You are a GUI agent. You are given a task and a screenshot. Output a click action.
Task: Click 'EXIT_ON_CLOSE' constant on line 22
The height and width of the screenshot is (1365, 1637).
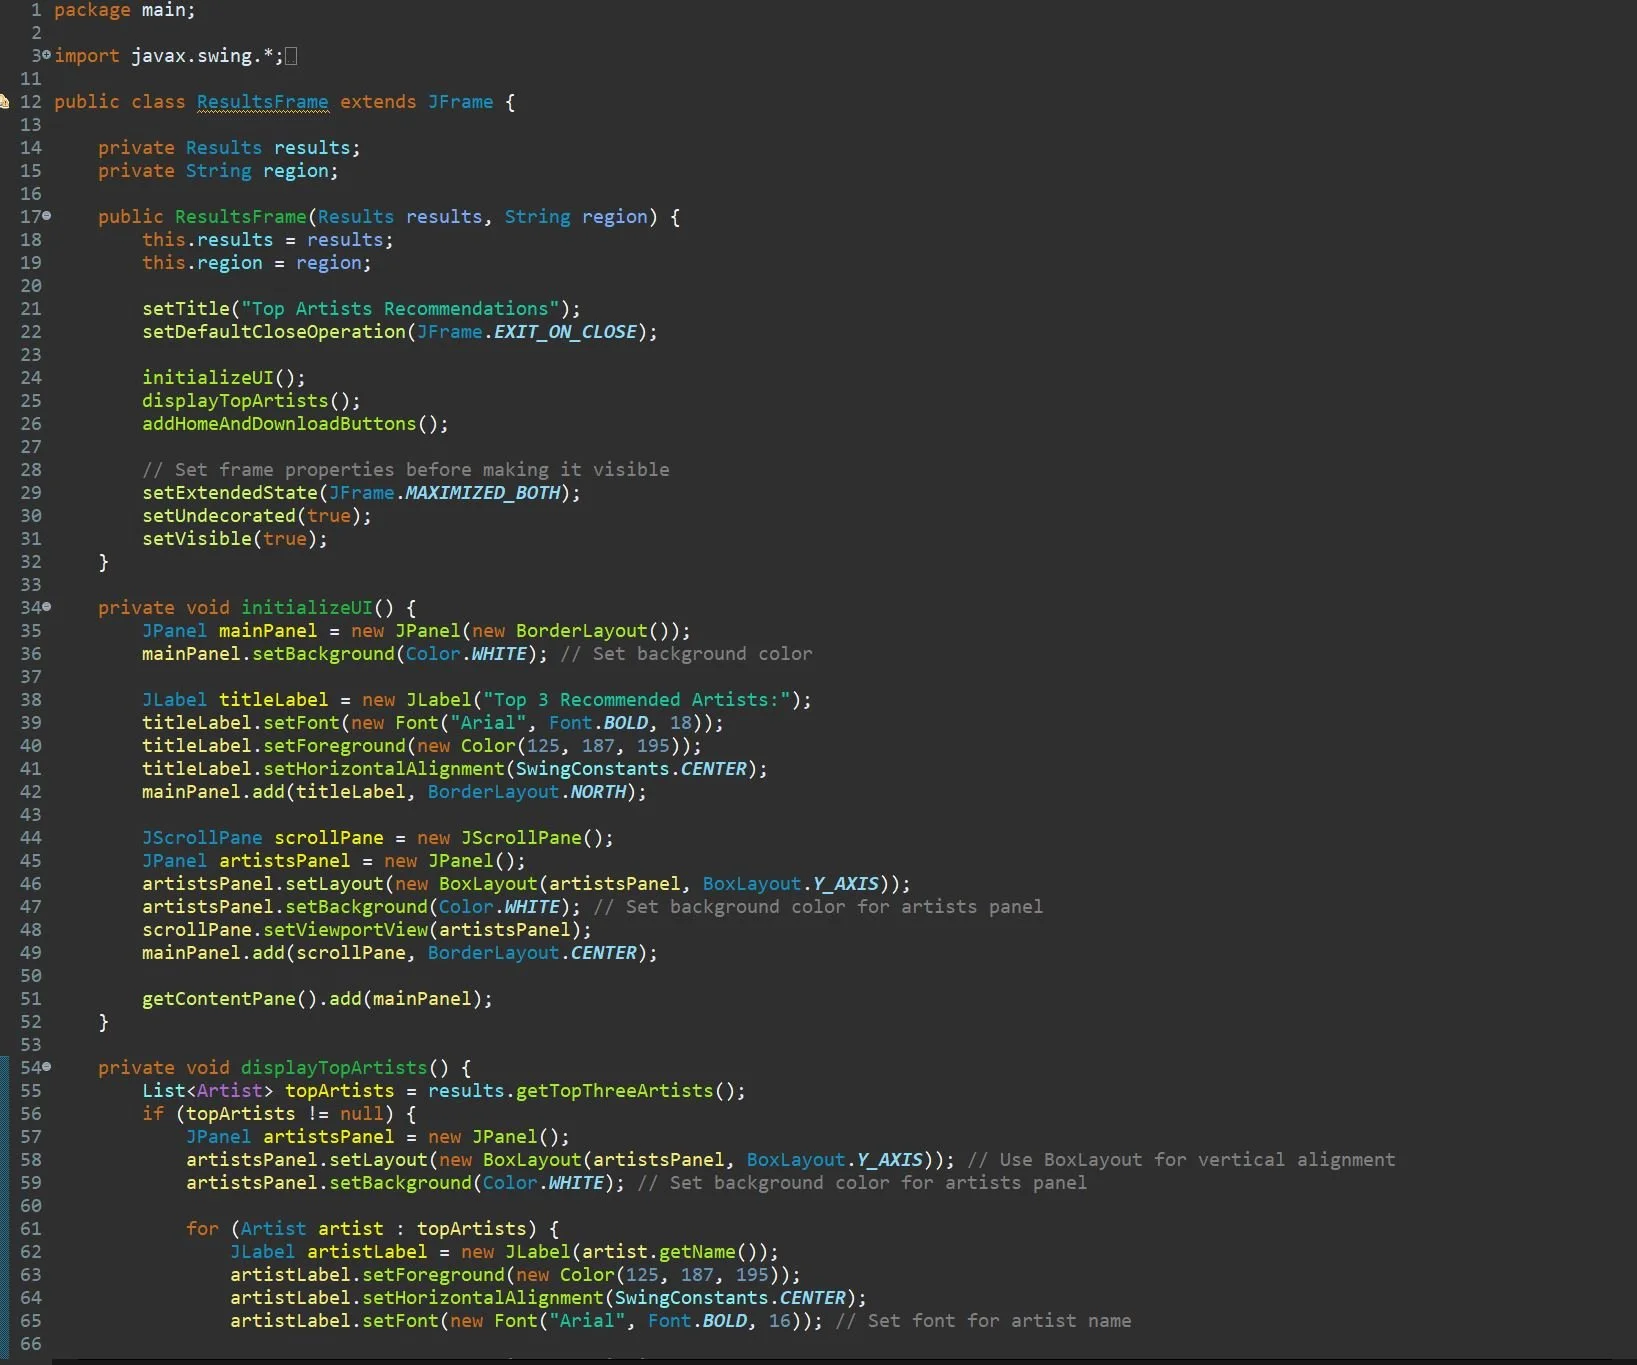pyautogui.click(x=565, y=332)
